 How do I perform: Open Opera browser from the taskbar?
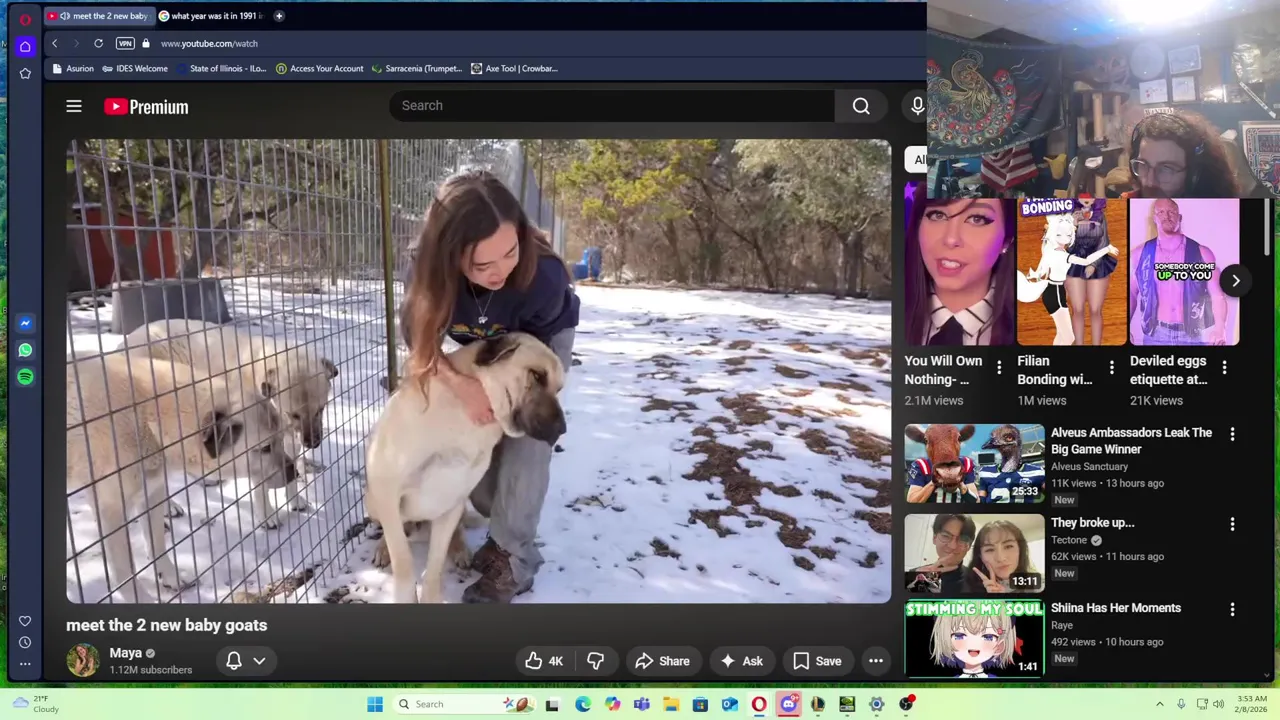[x=759, y=704]
